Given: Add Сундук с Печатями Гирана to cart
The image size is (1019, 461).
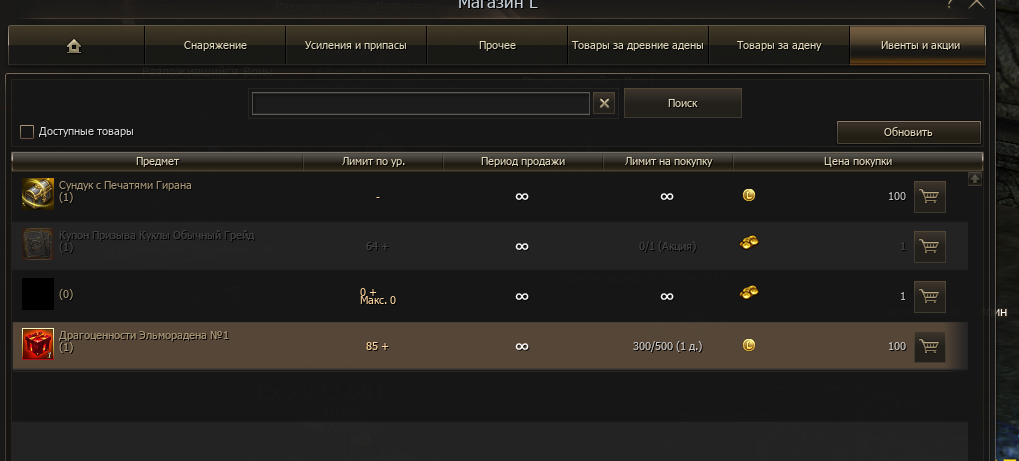Looking at the screenshot, I should (930, 196).
